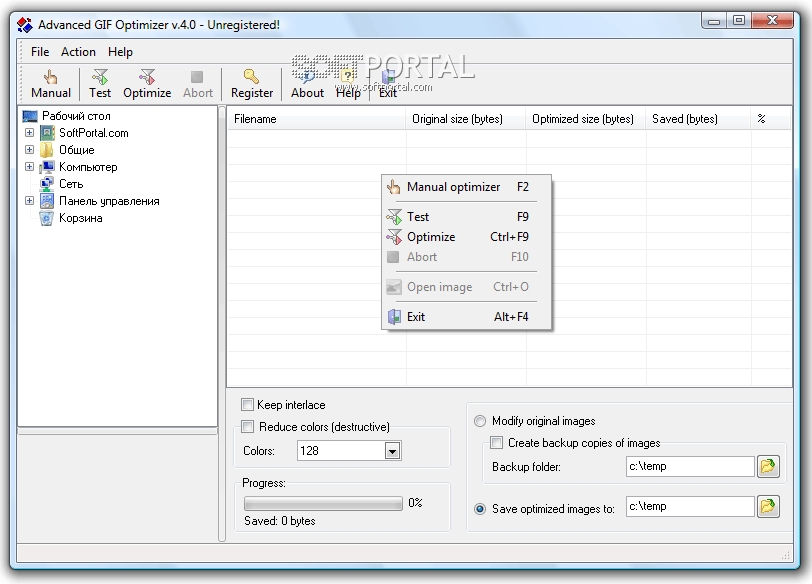Screen dimensions: 812x584
Task: Browse for the Backup folder
Action: 768,466
